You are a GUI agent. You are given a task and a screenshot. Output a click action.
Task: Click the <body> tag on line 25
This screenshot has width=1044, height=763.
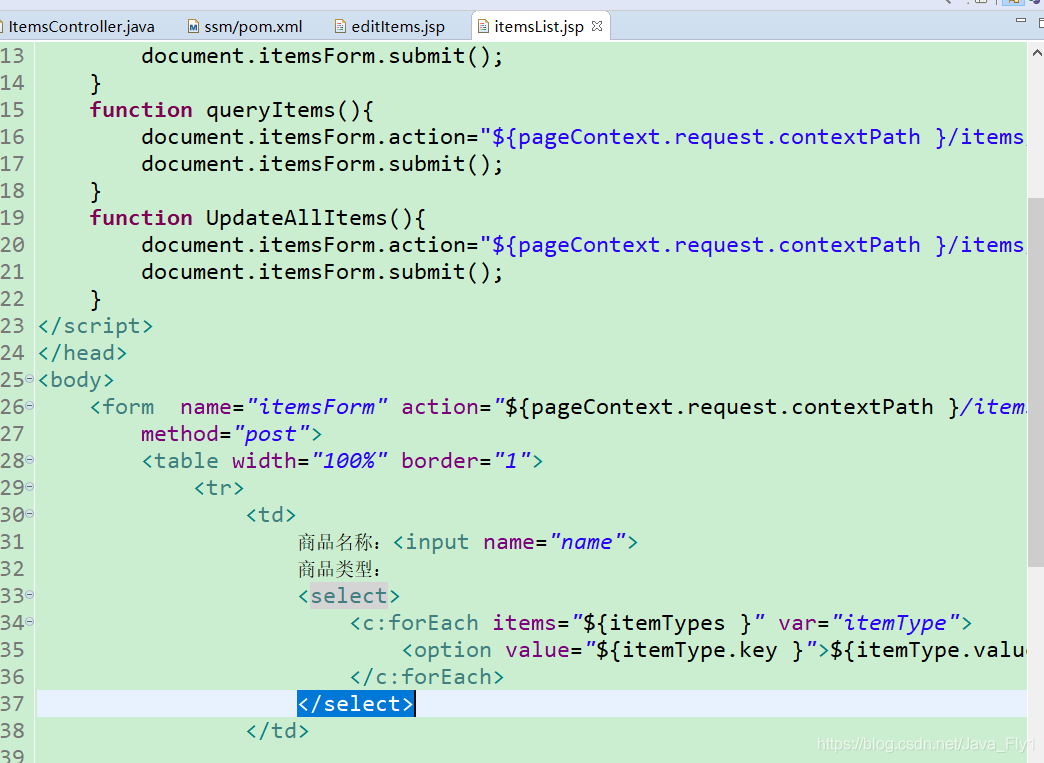tap(76, 380)
